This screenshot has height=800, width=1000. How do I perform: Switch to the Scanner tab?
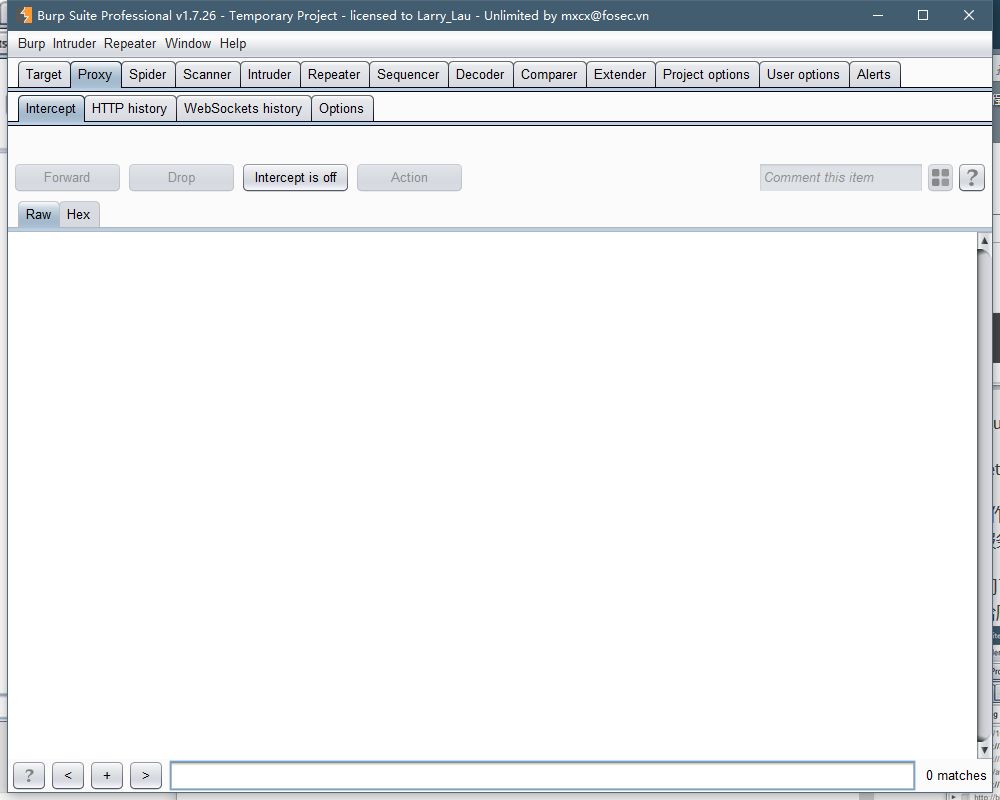coord(207,74)
